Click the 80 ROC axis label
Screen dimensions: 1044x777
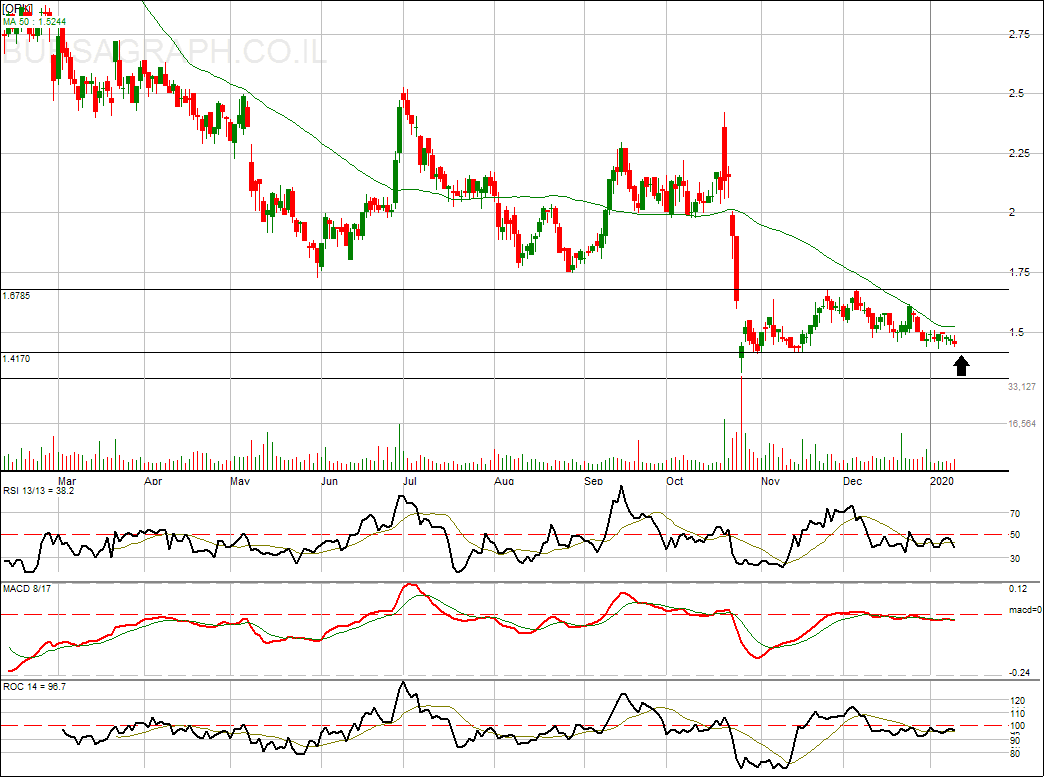point(1015,753)
